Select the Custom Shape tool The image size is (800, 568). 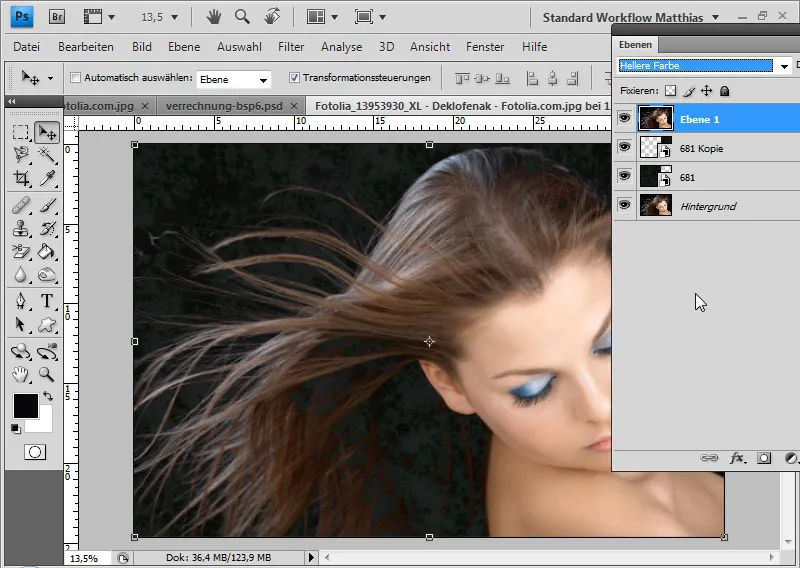[47, 325]
